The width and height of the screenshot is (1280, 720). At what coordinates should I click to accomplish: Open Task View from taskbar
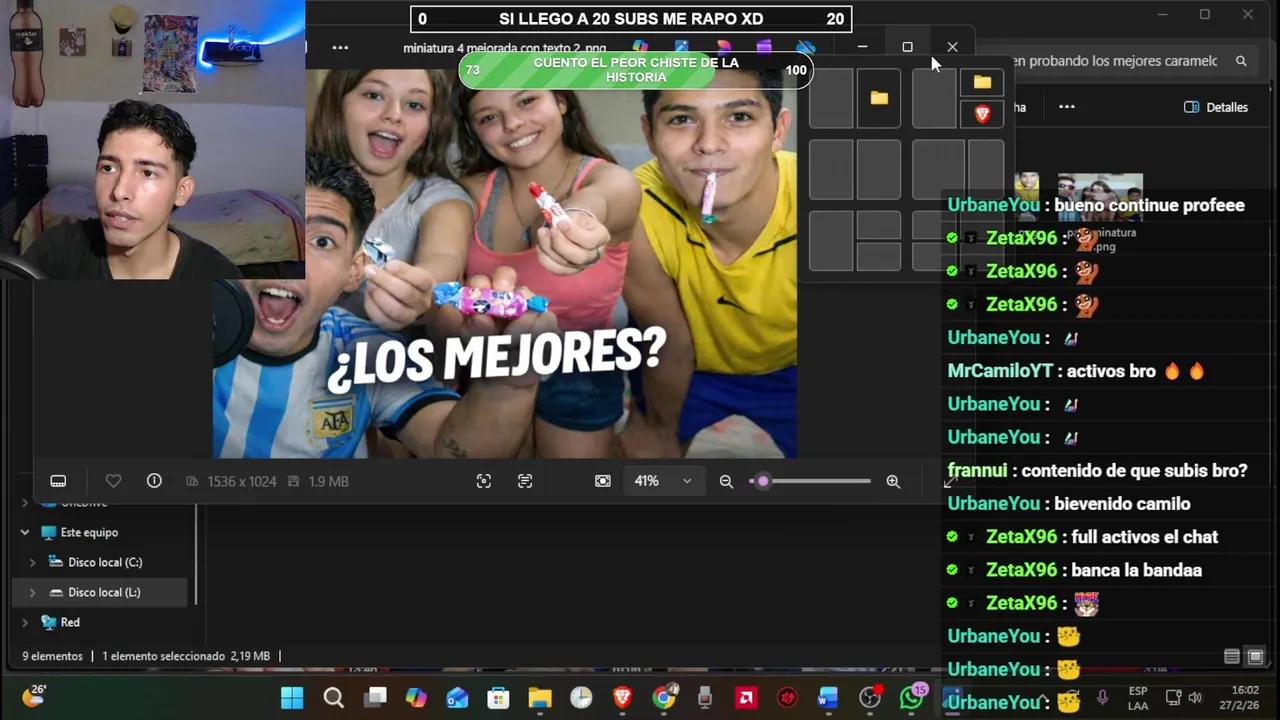point(375,698)
